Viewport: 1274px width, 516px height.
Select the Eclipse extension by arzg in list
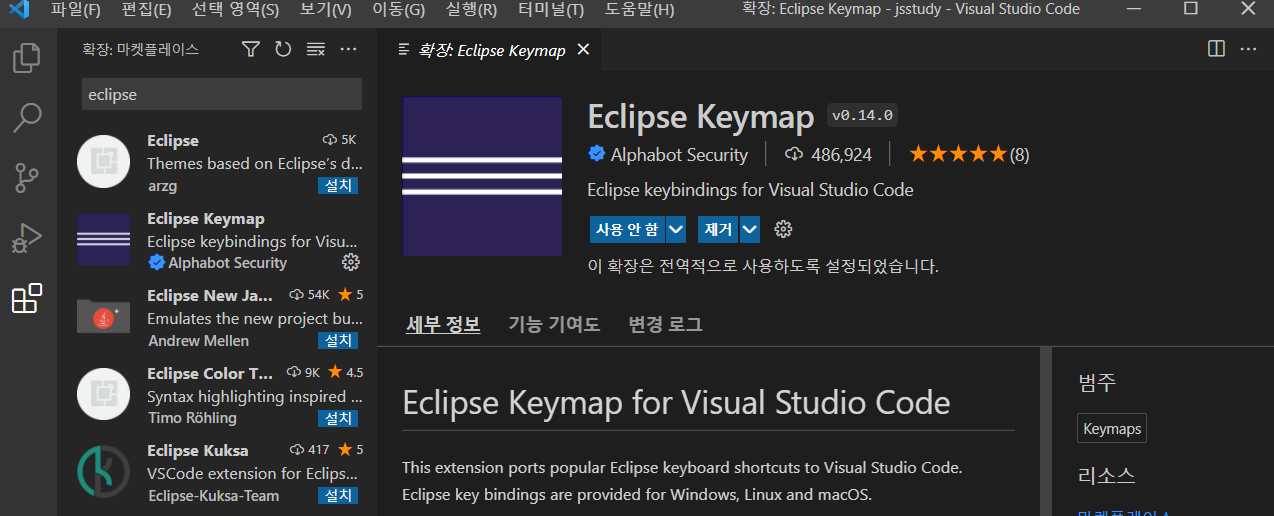pyautogui.click(x=217, y=162)
